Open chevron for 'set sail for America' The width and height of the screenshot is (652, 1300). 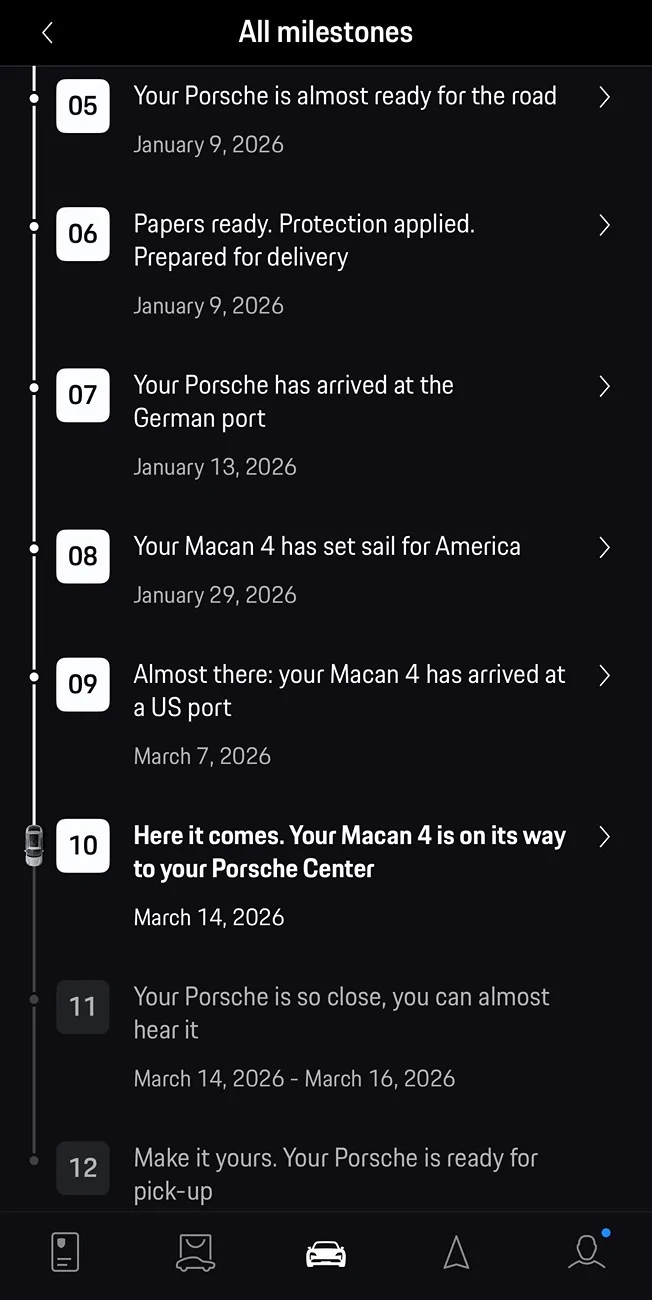point(604,547)
